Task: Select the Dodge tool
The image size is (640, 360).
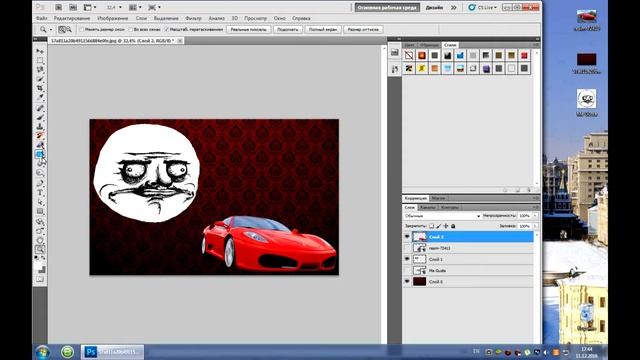Action: [x=40, y=173]
